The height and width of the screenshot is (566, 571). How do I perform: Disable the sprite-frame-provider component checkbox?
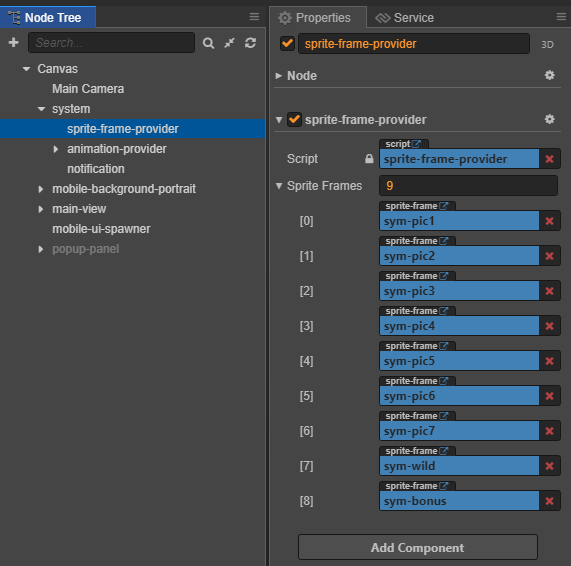294,119
